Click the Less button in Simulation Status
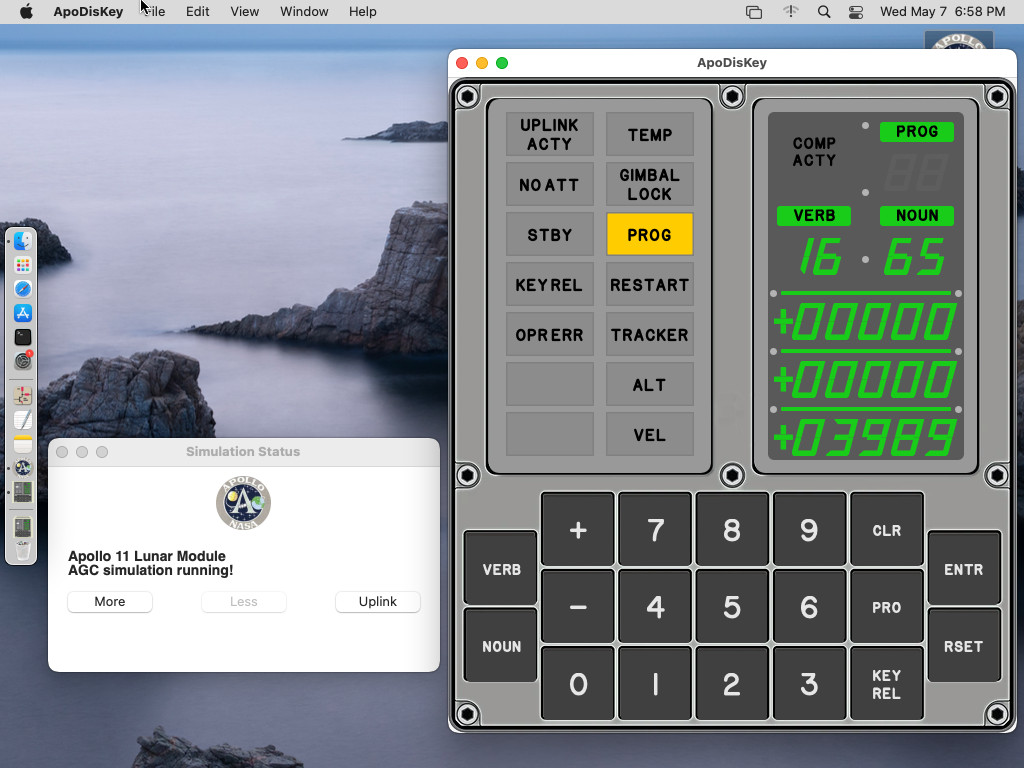 pos(244,601)
